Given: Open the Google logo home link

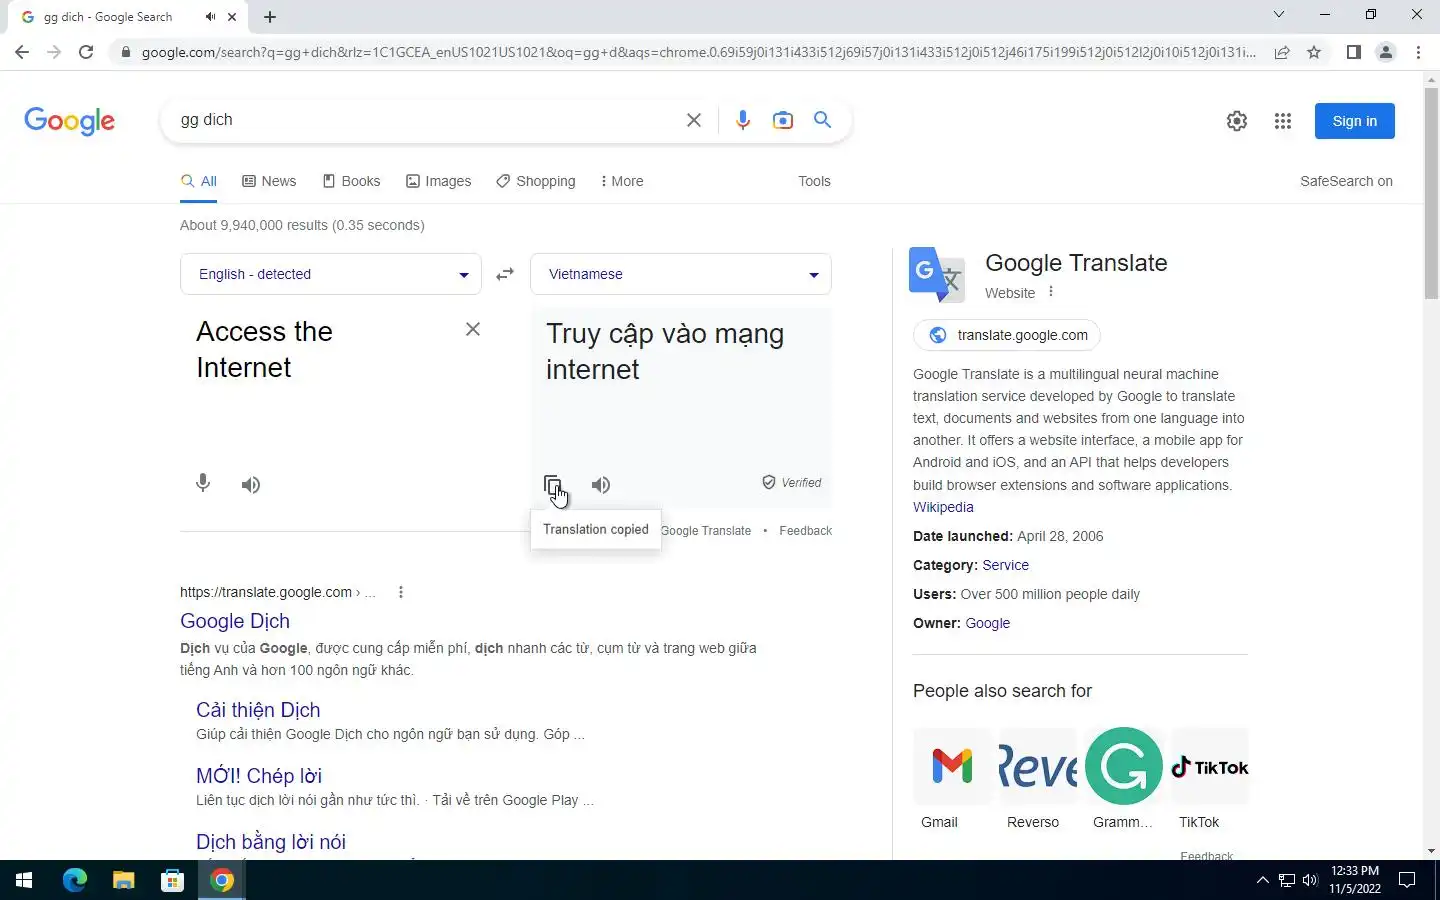Looking at the screenshot, I should 69,121.
